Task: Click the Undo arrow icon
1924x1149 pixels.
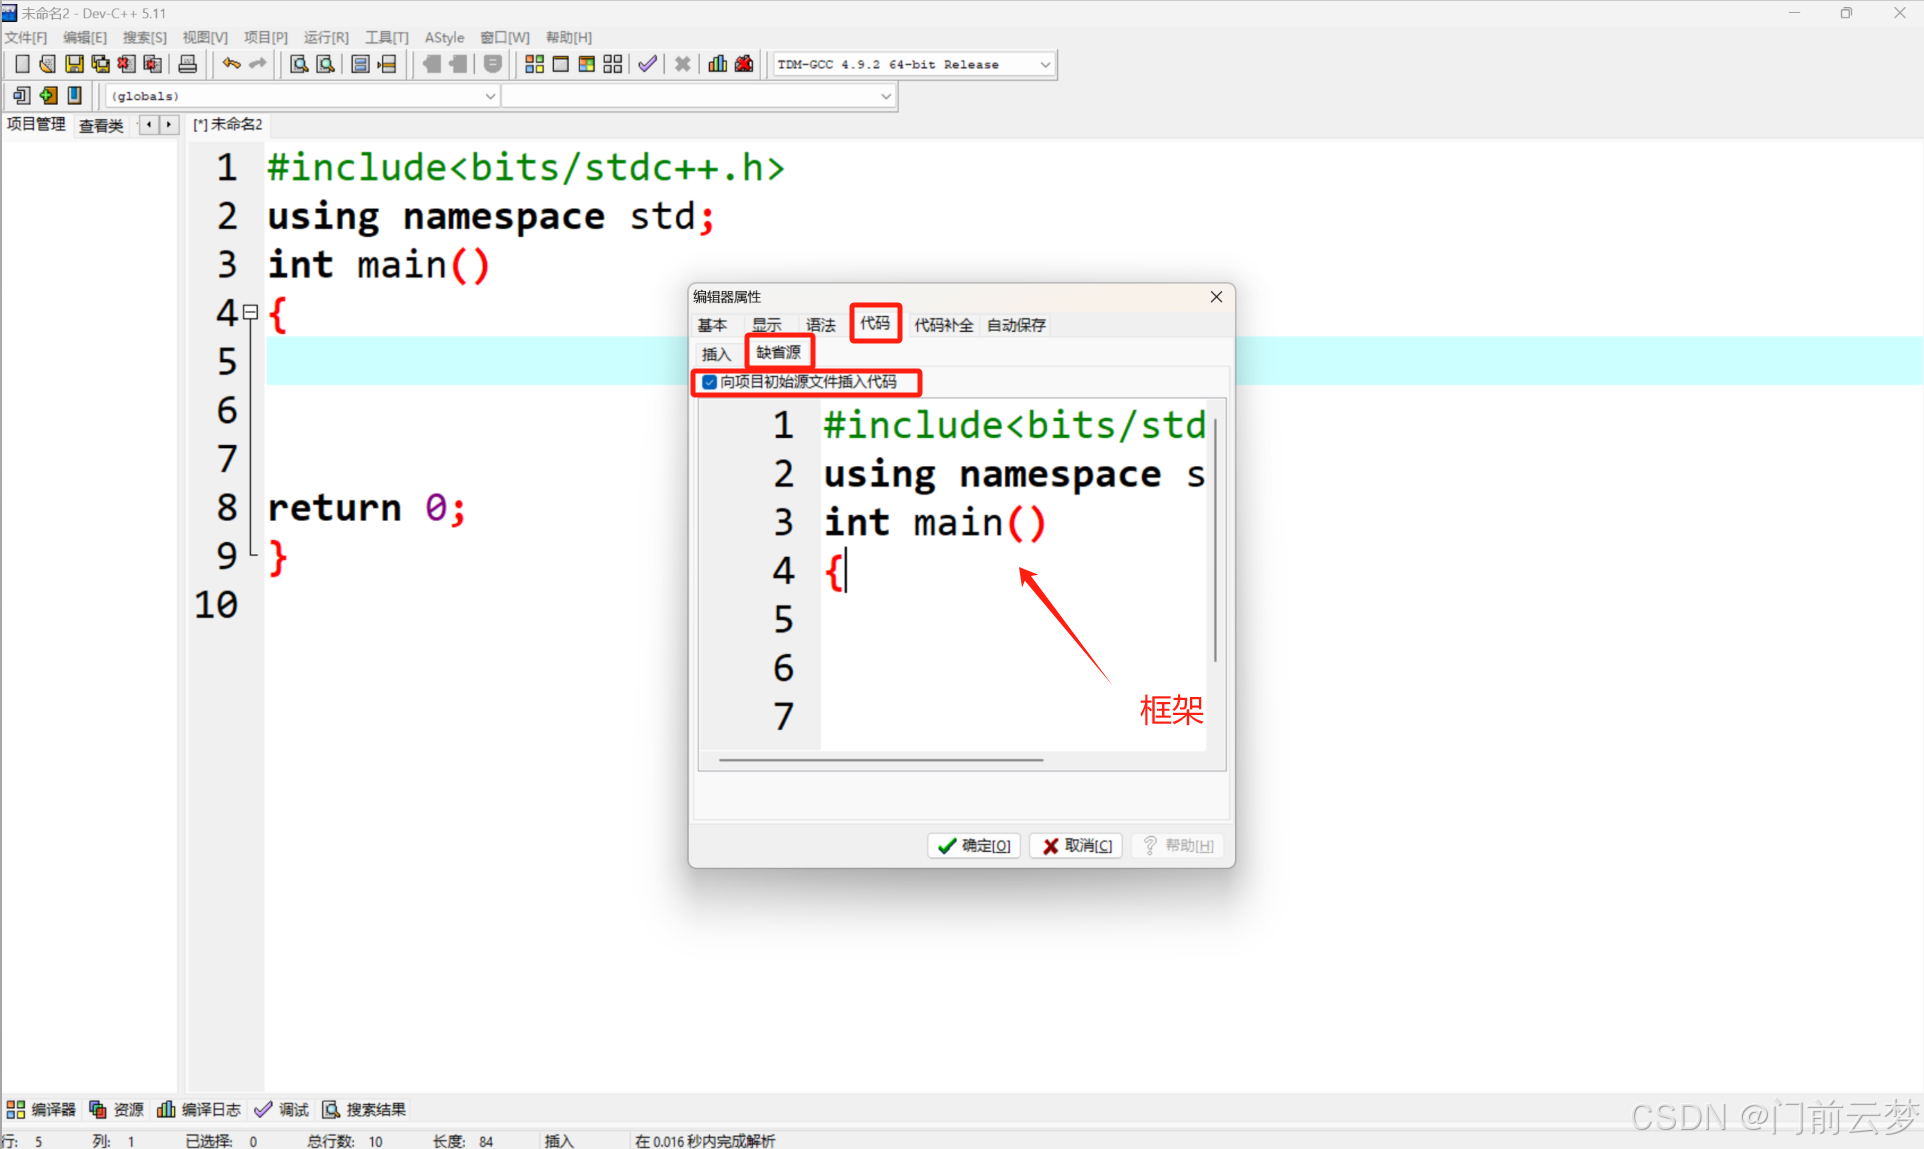Action: (231, 64)
